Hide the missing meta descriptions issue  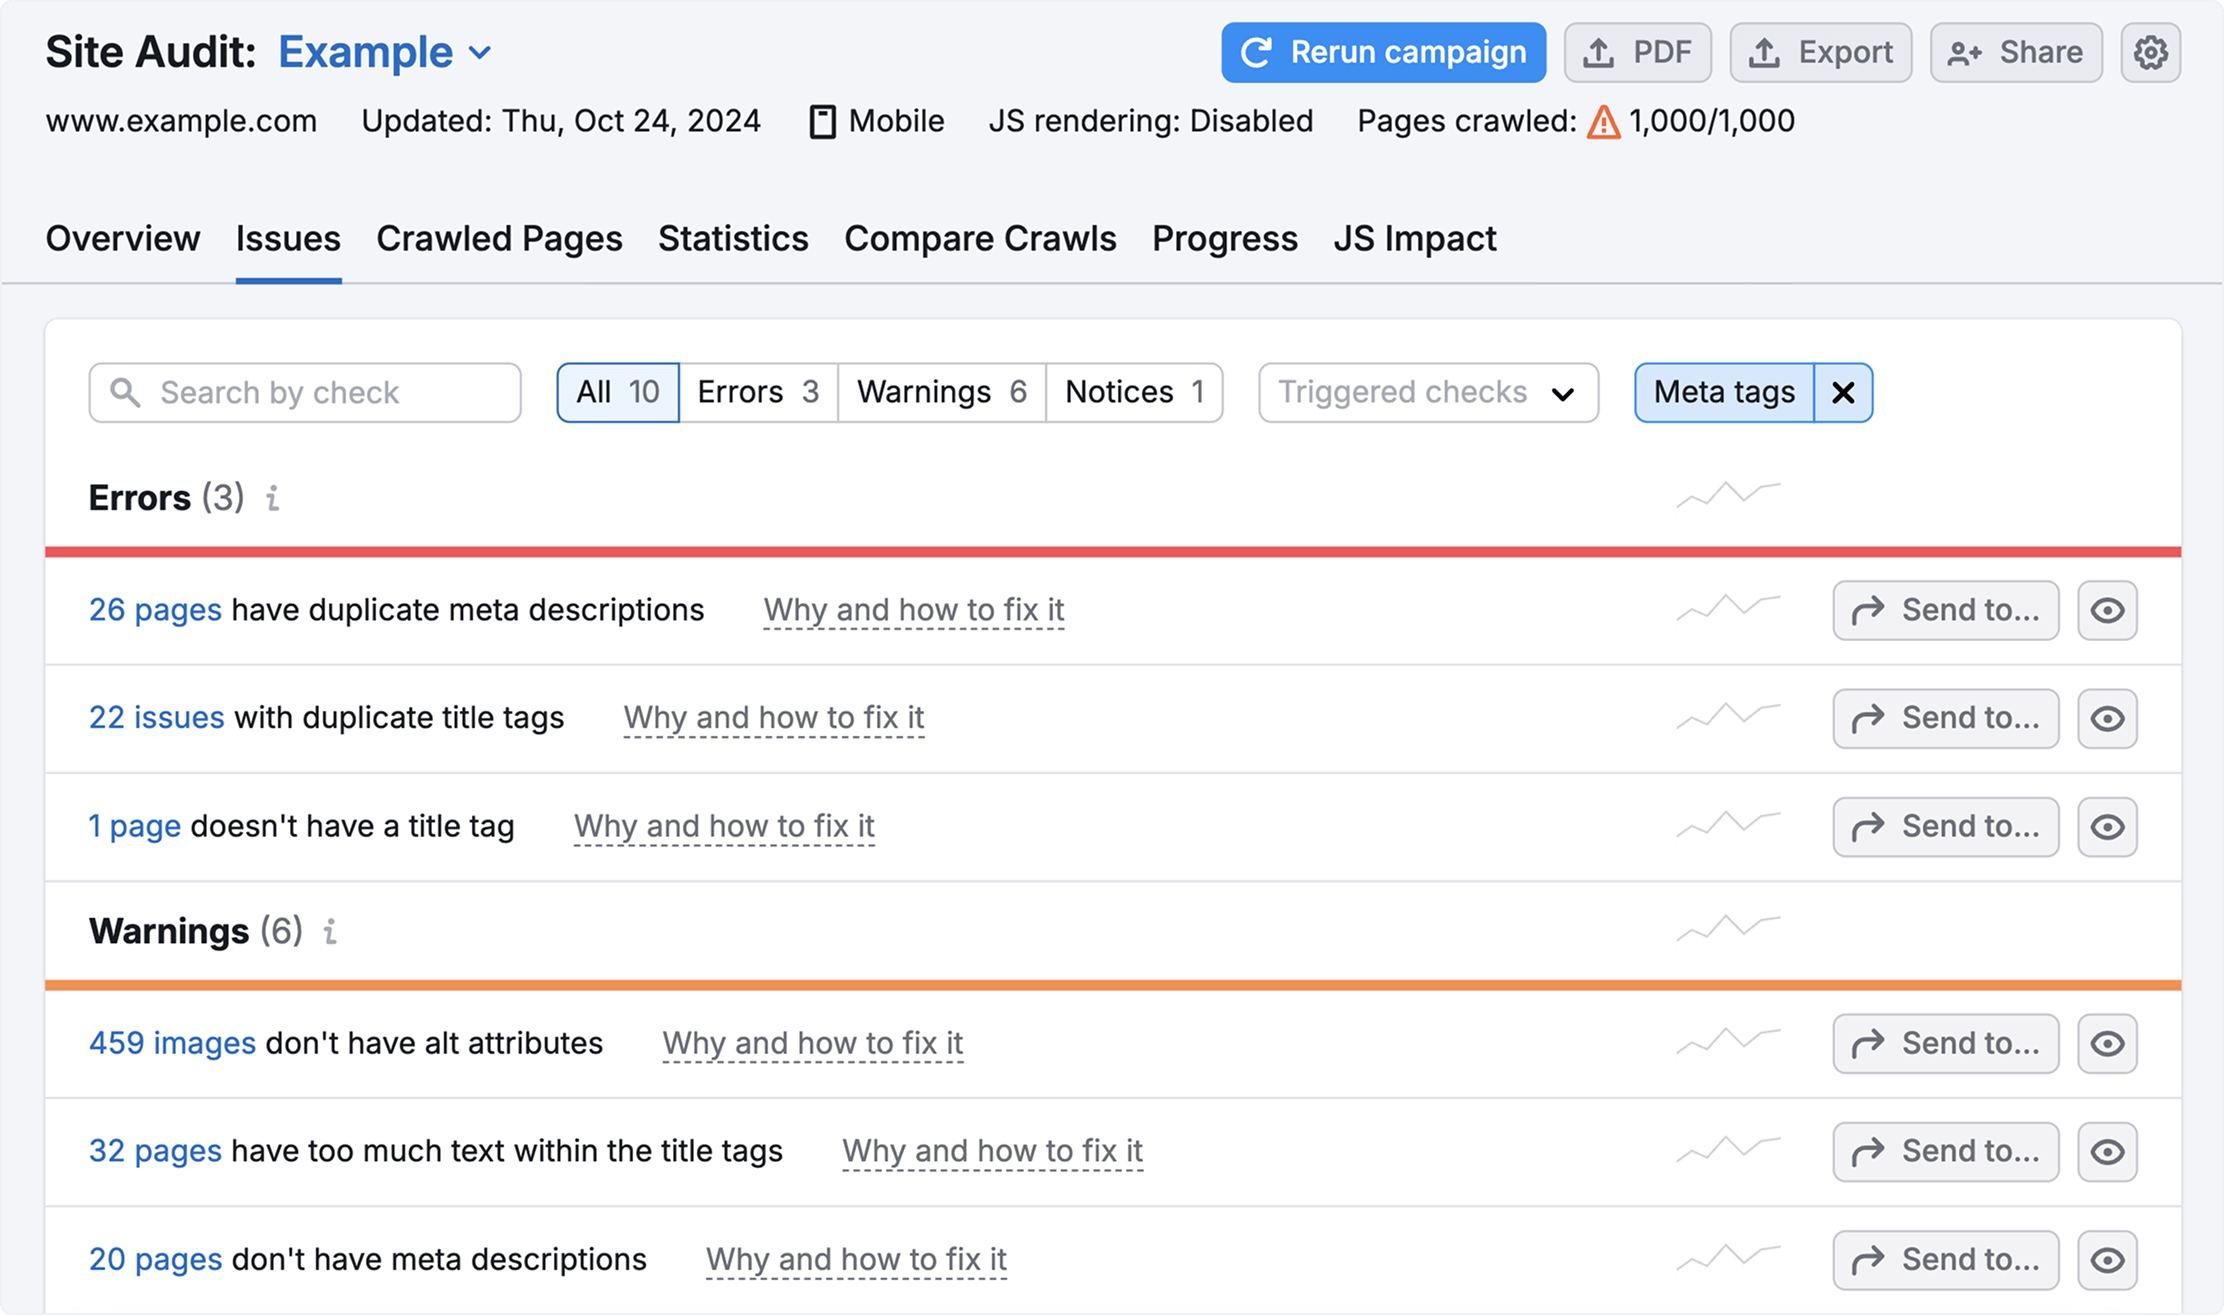pyautogui.click(x=2107, y=1260)
